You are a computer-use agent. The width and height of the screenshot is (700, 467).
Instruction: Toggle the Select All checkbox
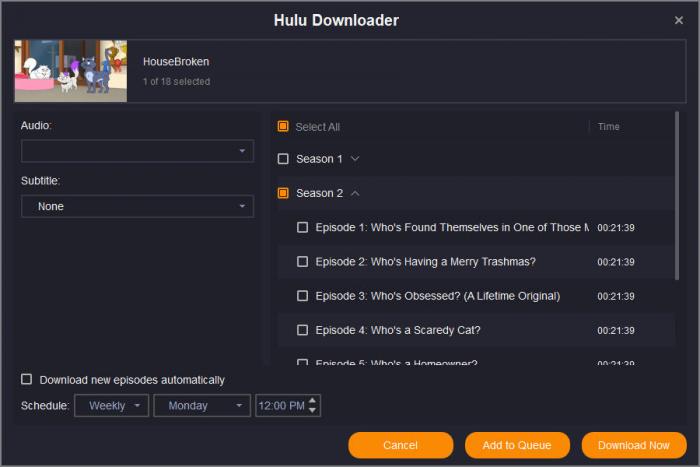283,126
